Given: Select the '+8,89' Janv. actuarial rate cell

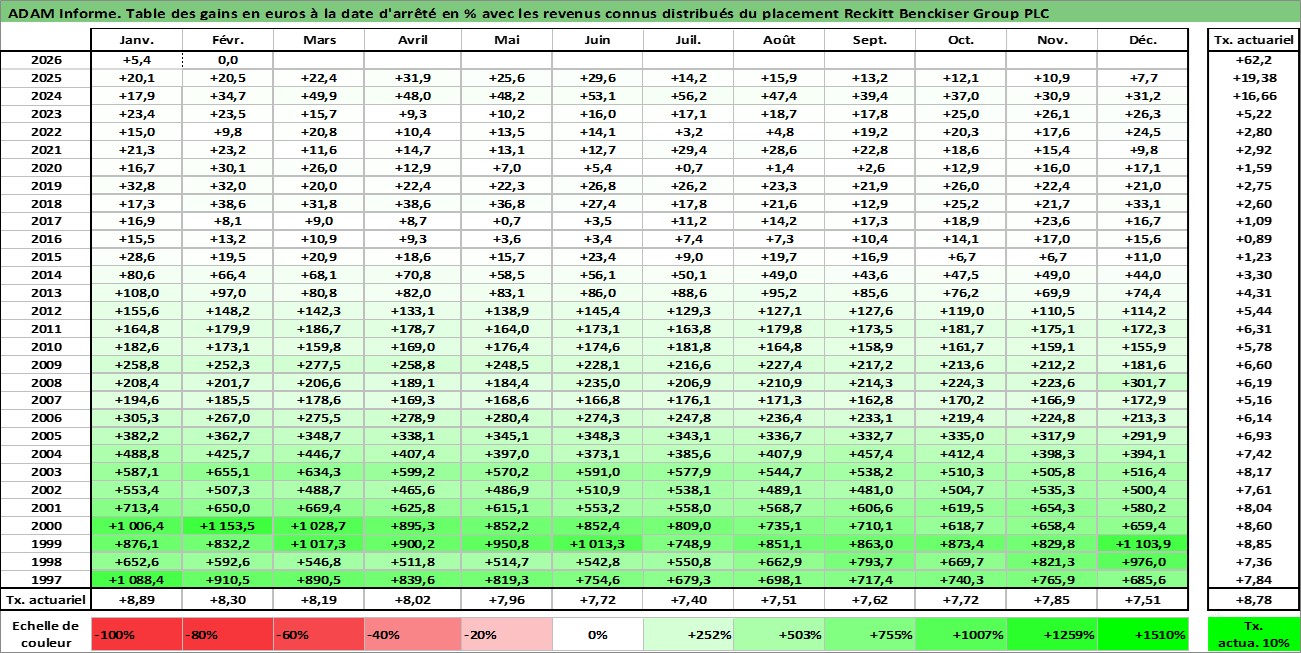Looking at the screenshot, I should 136,600.
